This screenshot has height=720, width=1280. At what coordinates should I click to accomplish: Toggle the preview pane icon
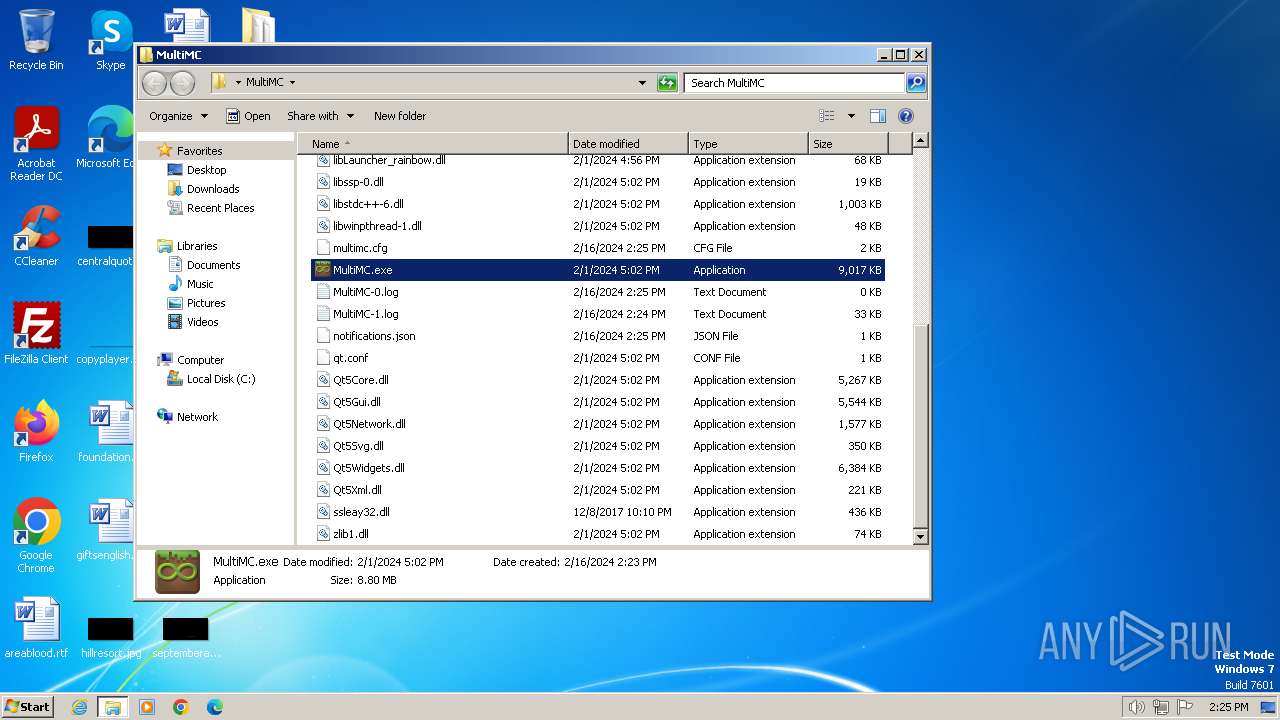877,116
